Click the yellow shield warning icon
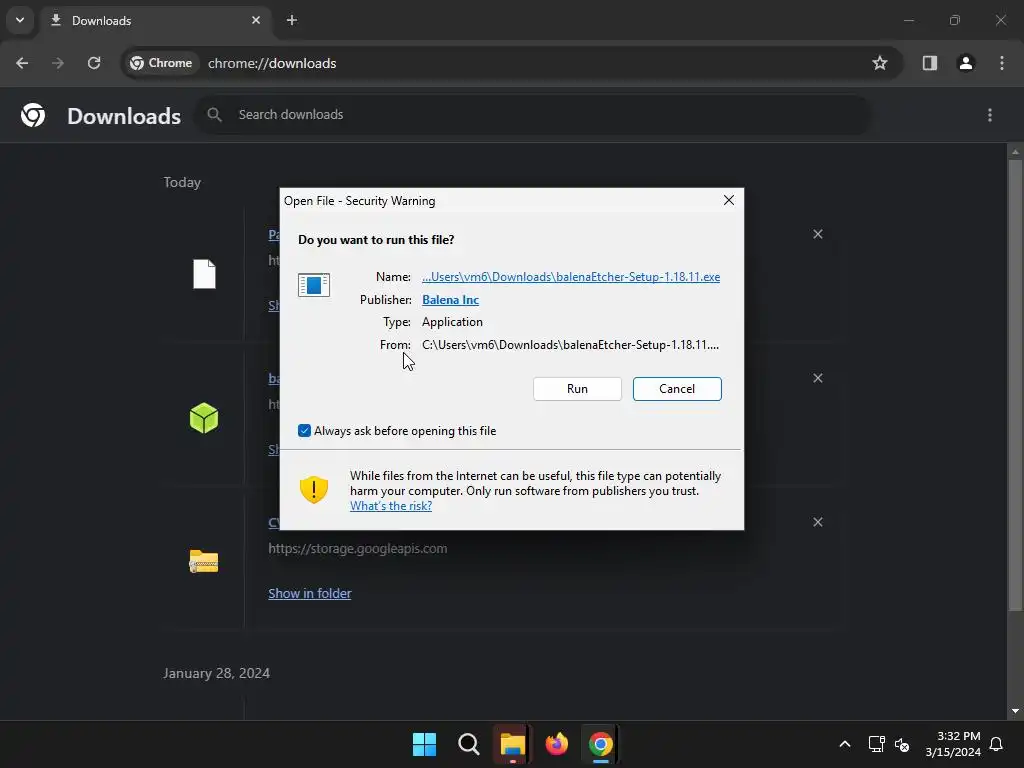The image size is (1024, 768). point(313,489)
